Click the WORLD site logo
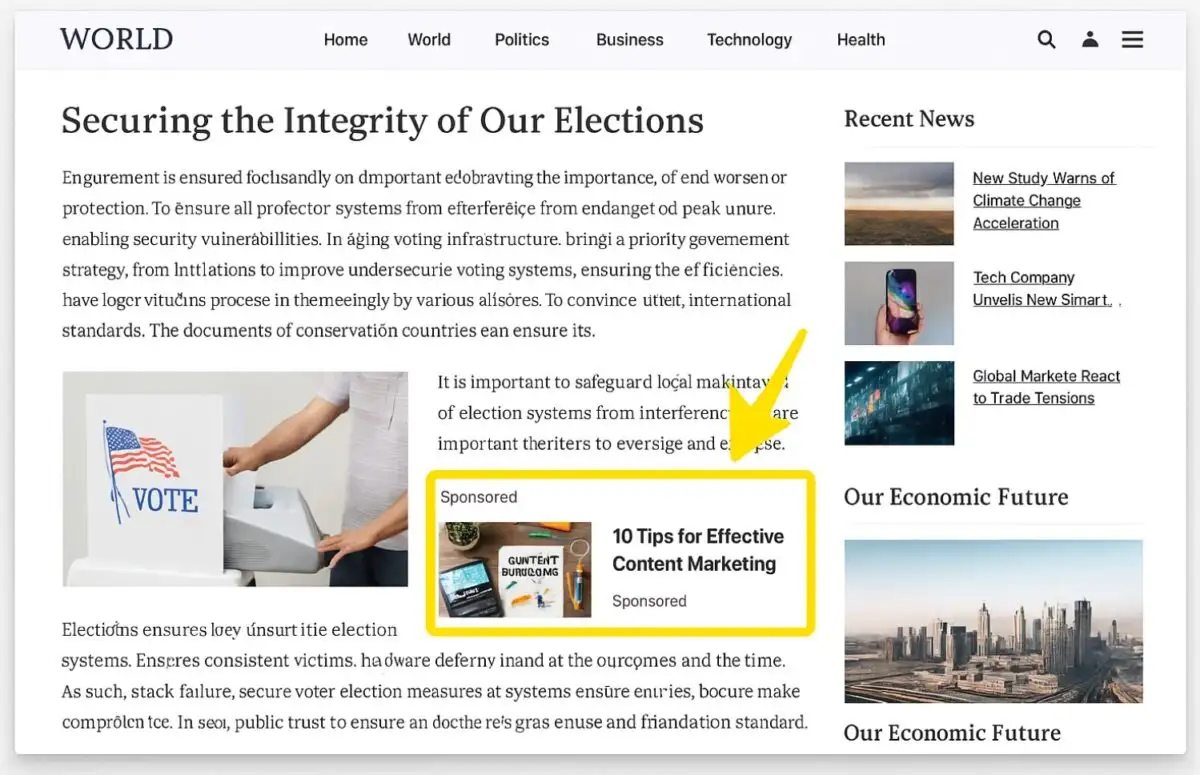The width and height of the screenshot is (1200, 775). point(116,39)
